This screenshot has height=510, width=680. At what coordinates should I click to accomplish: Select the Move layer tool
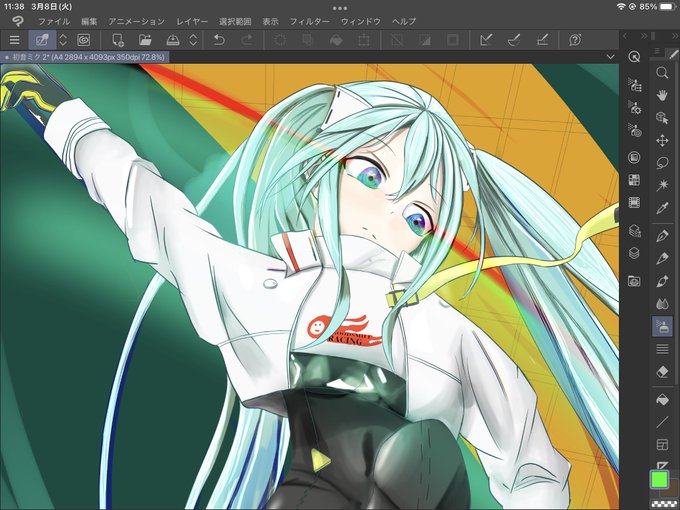662,141
